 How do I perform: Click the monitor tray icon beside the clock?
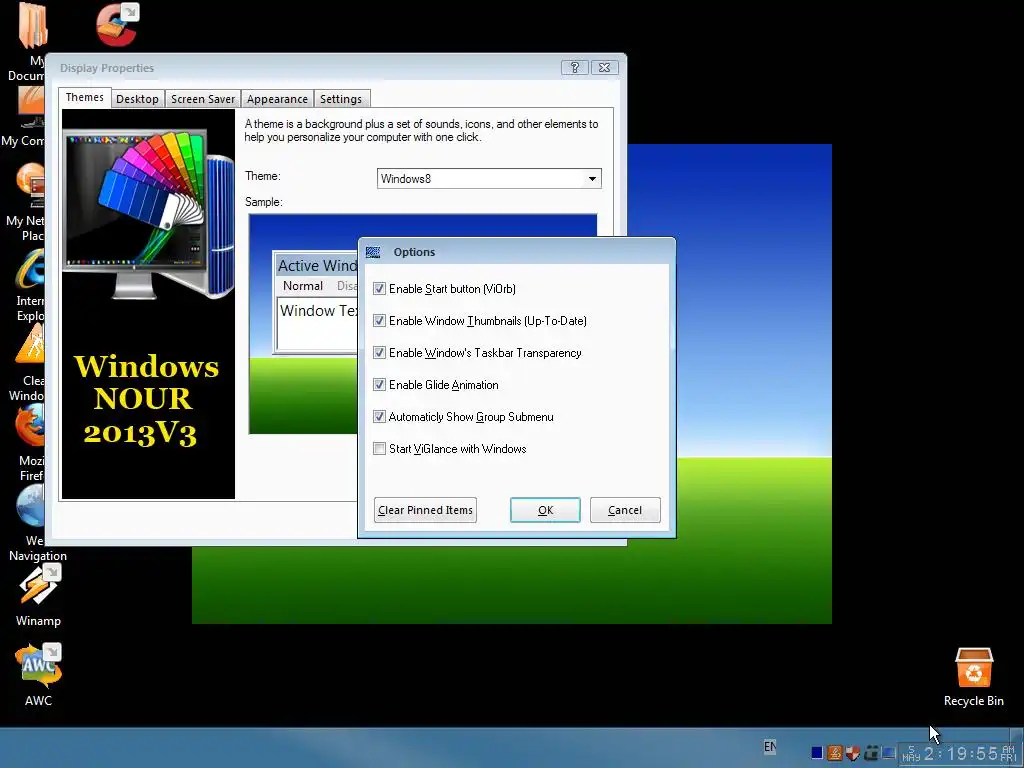tap(888, 753)
